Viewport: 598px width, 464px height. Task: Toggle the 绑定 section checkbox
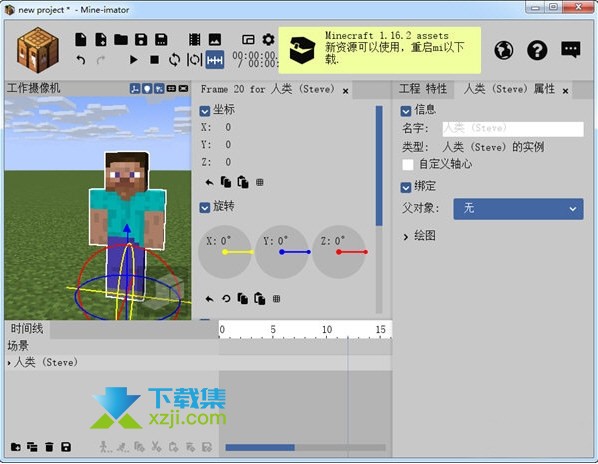(406, 187)
